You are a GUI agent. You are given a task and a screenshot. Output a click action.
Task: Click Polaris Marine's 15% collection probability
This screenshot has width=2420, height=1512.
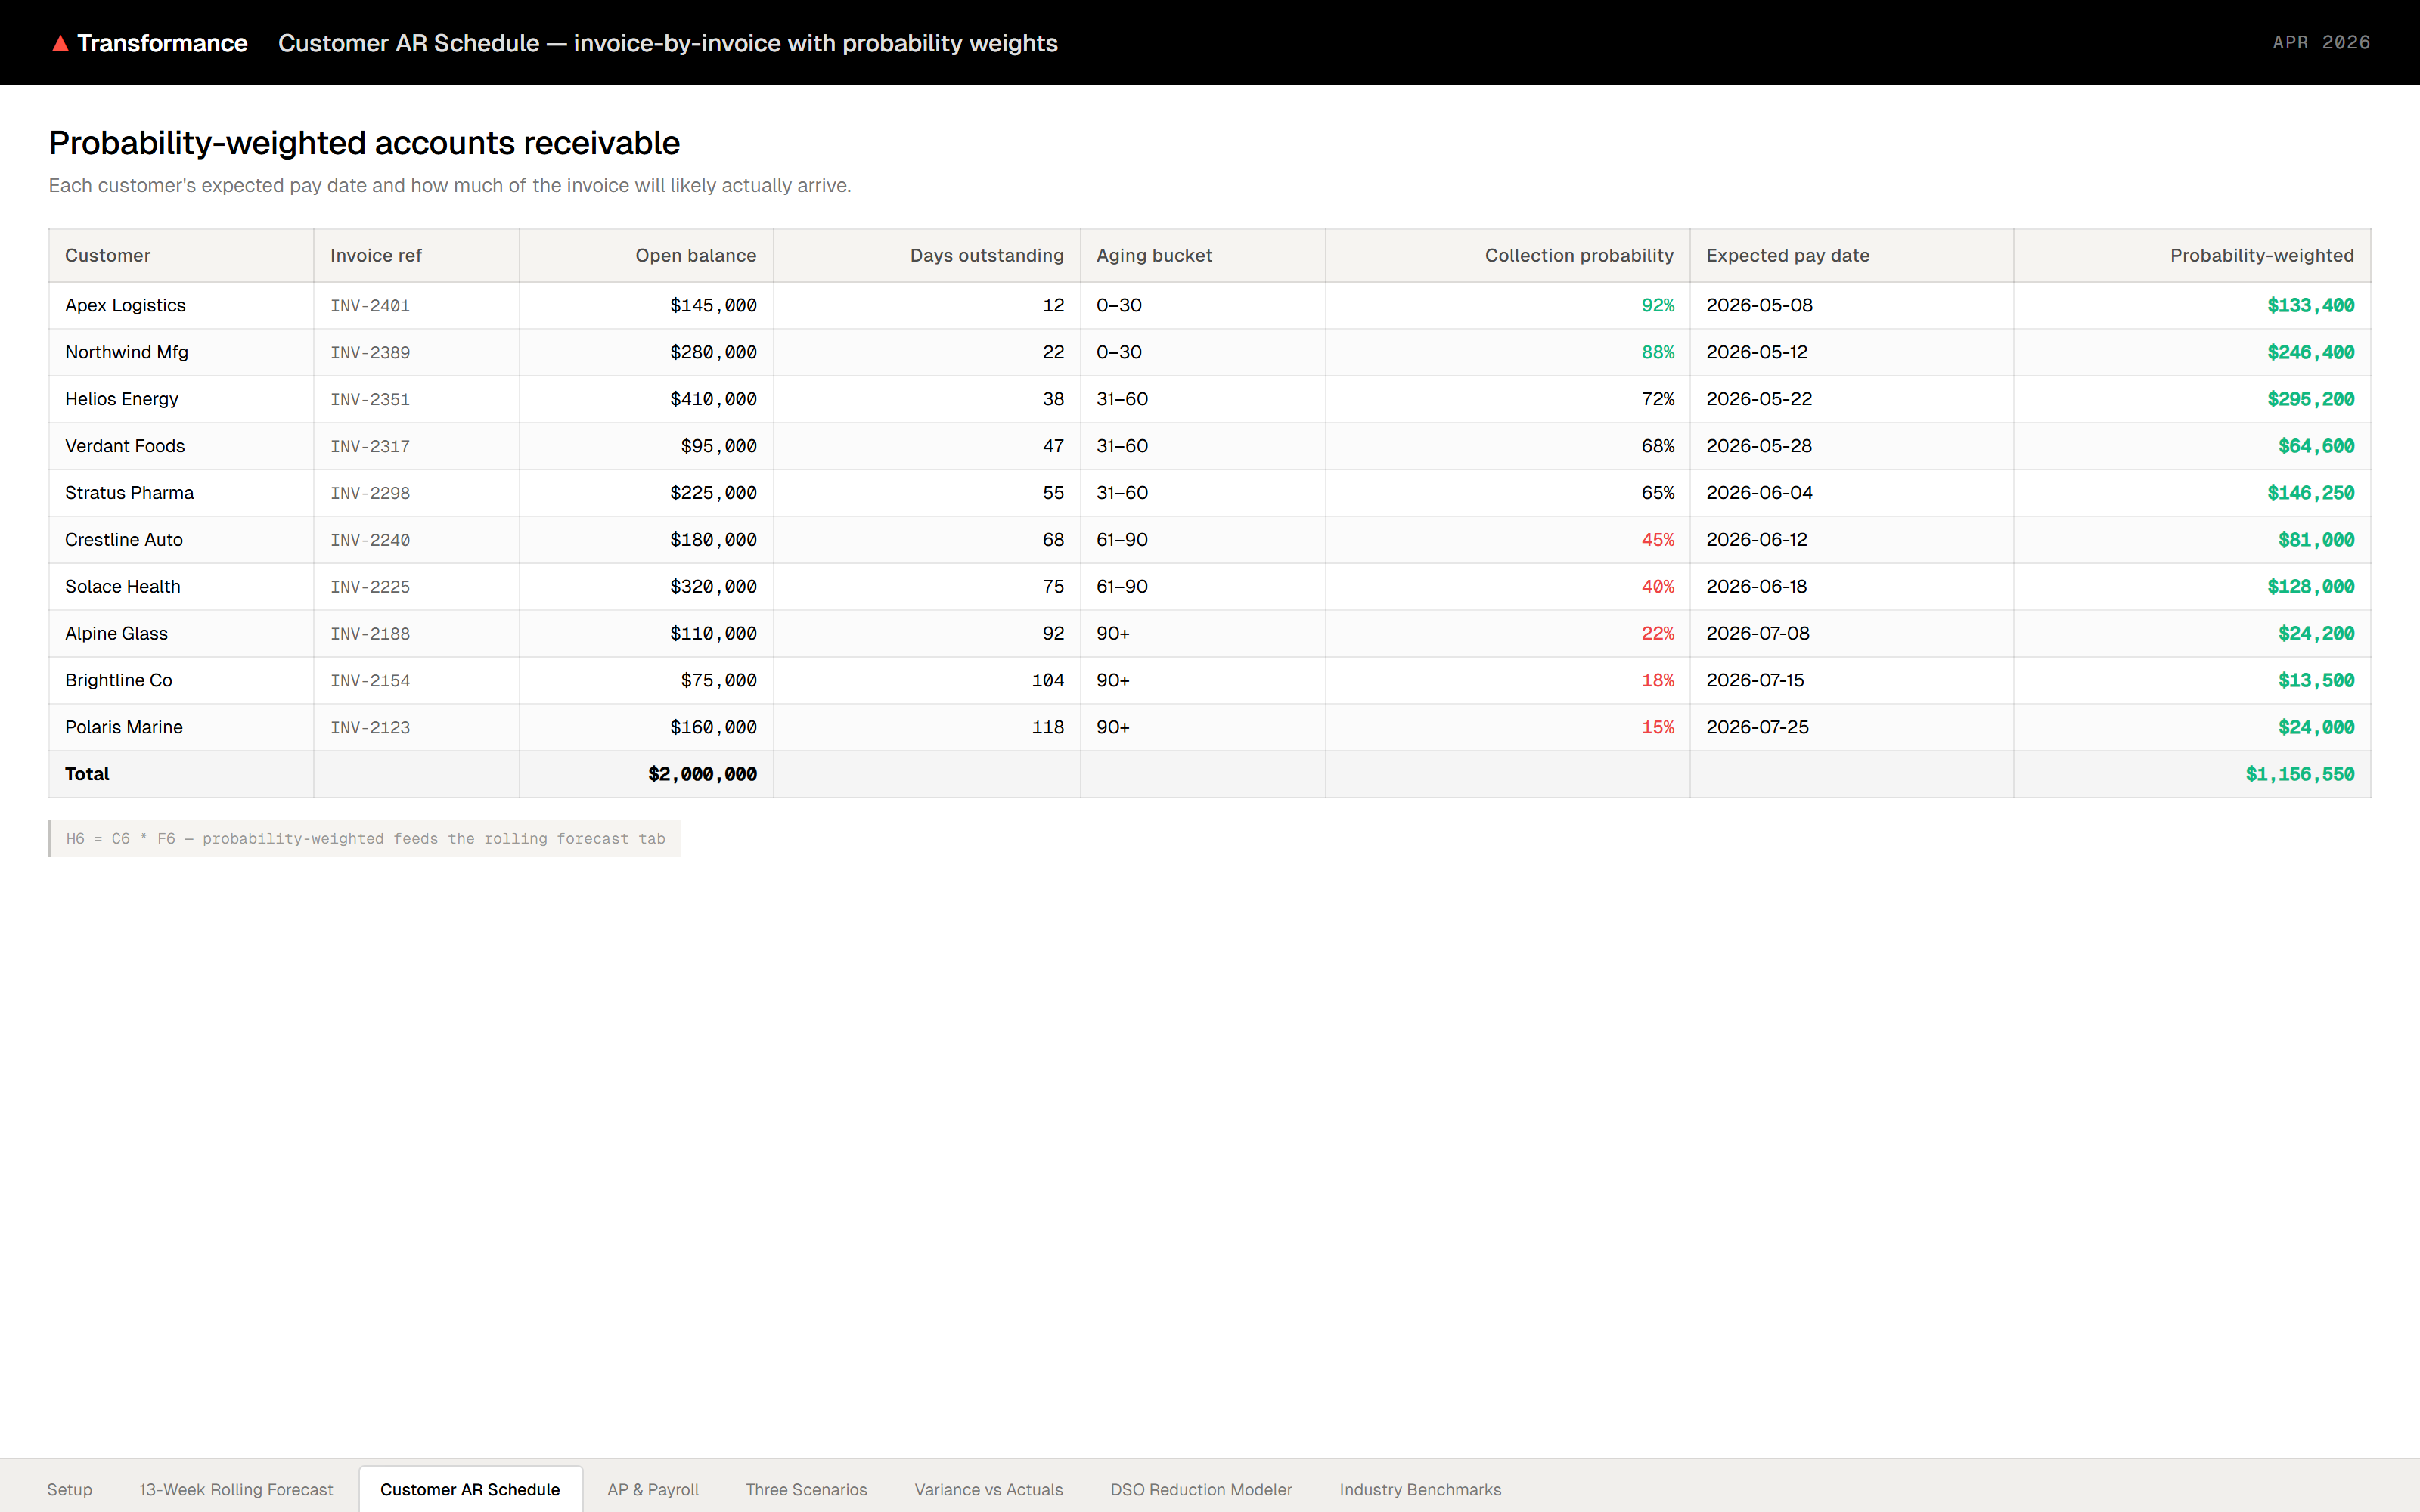[x=1657, y=727]
